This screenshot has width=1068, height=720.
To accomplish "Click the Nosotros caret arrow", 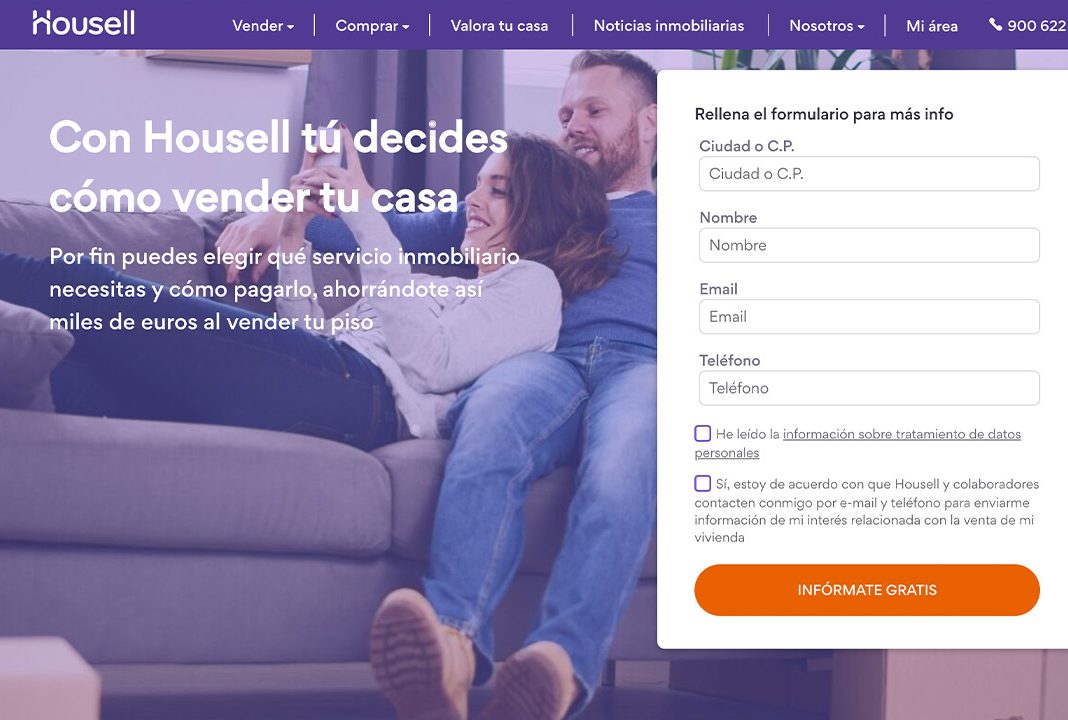I will pyautogui.click(x=861, y=27).
